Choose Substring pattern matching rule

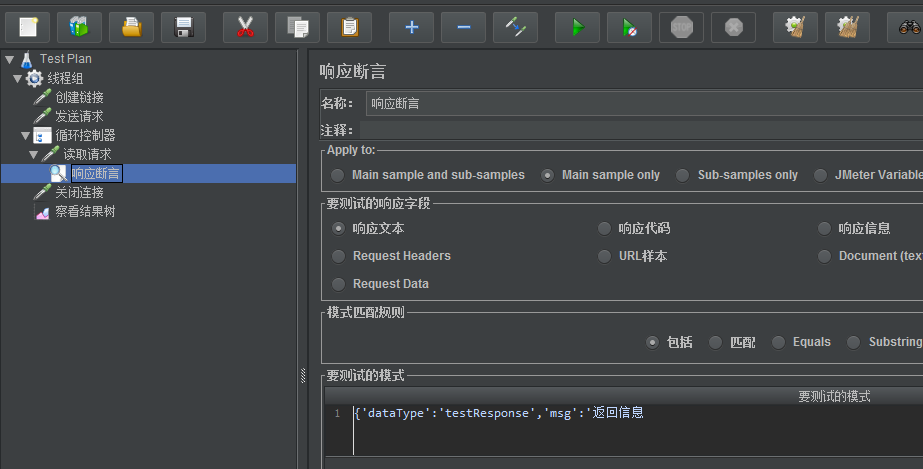coord(854,342)
